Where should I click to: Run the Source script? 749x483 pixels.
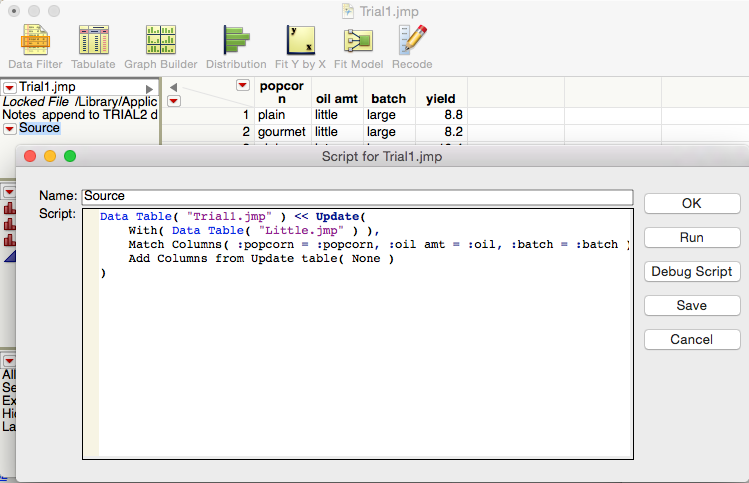692,237
